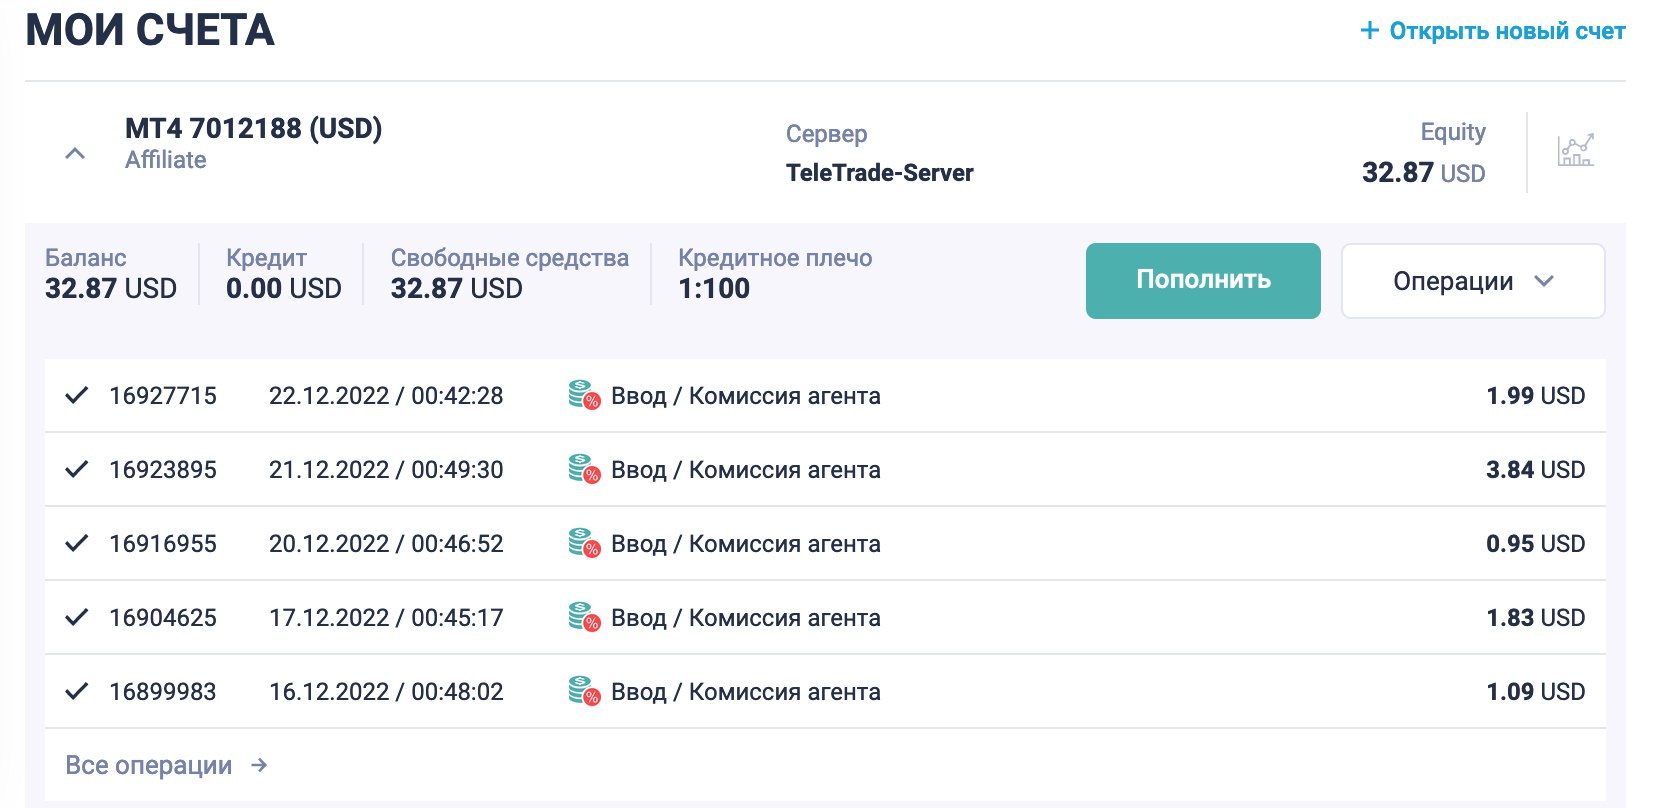The image size is (1660, 808).
Task: Click the 1.09 USD amount
Action: 1536,692
